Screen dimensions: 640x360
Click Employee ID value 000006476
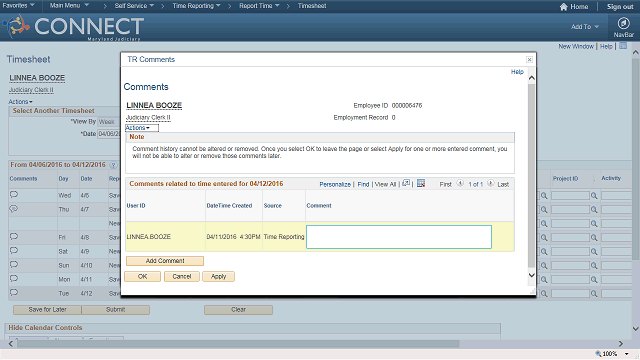click(x=407, y=105)
